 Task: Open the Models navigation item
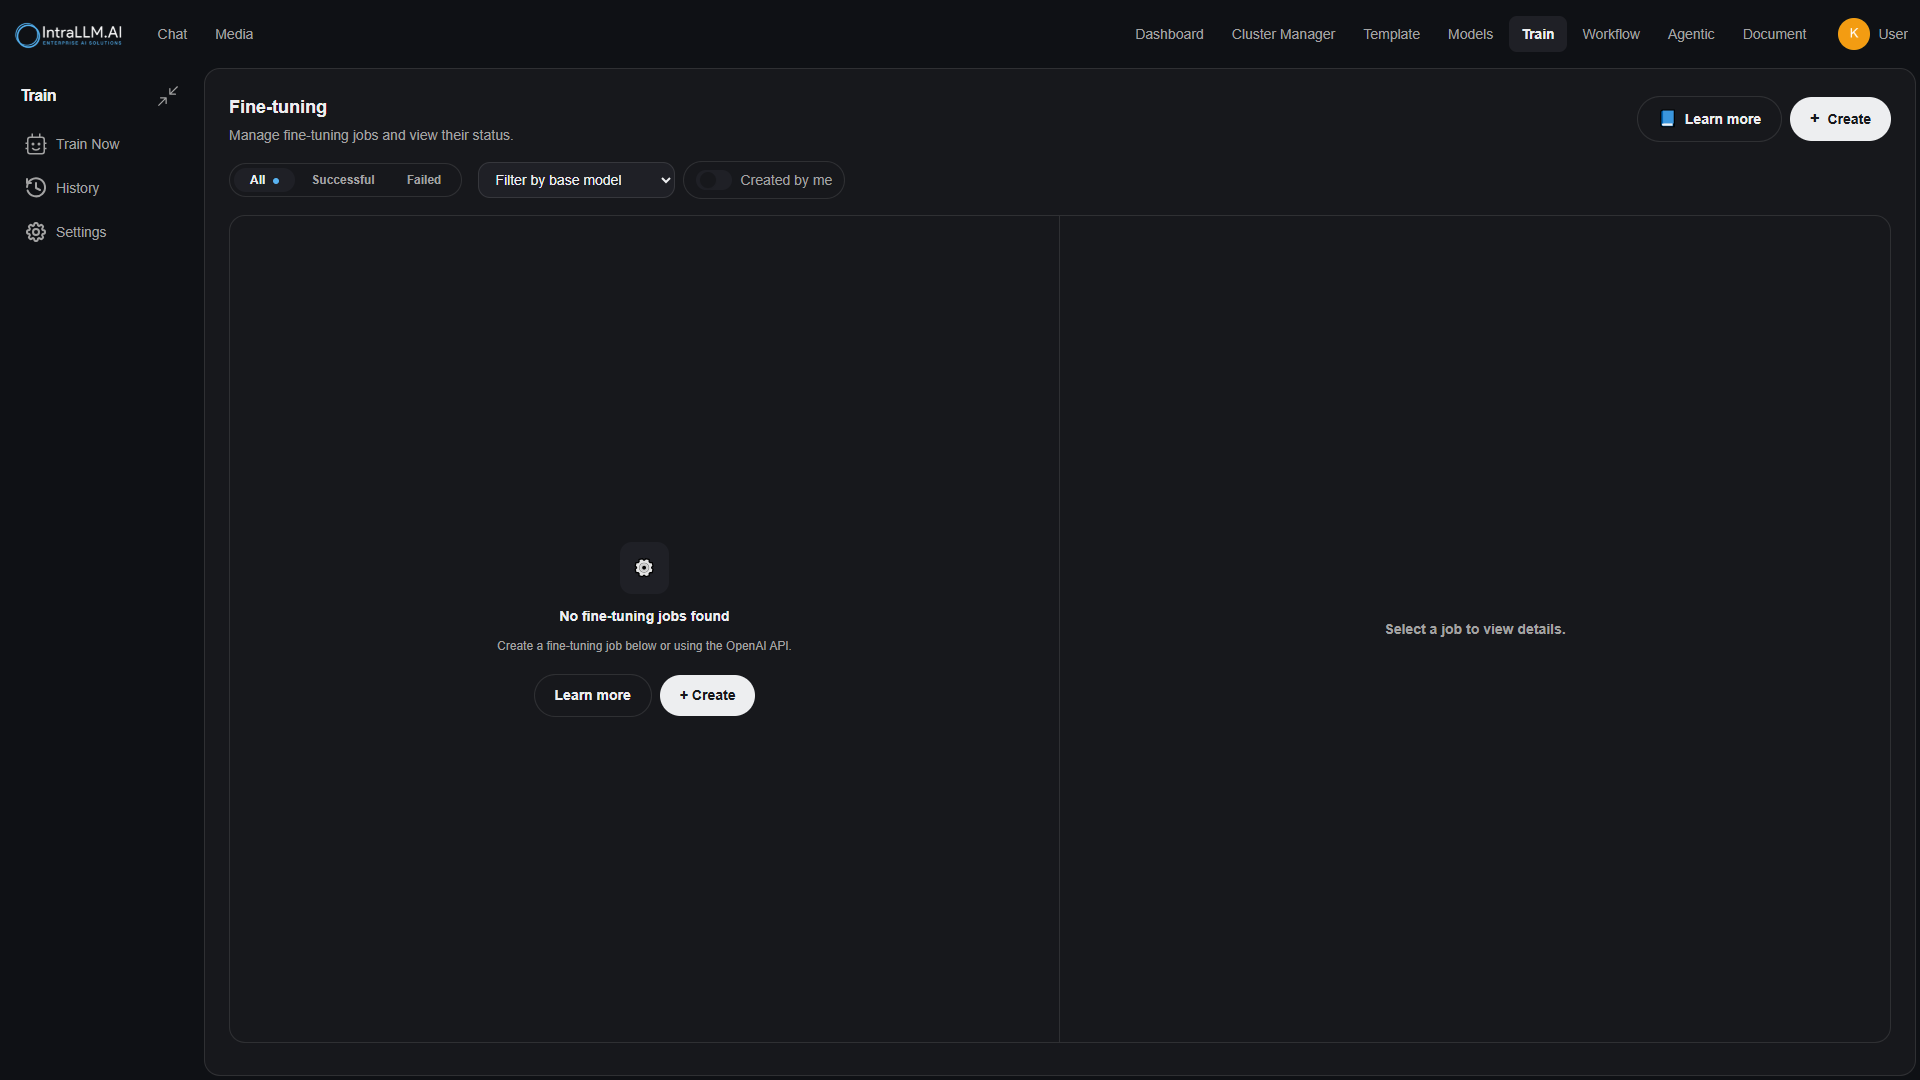(x=1470, y=34)
